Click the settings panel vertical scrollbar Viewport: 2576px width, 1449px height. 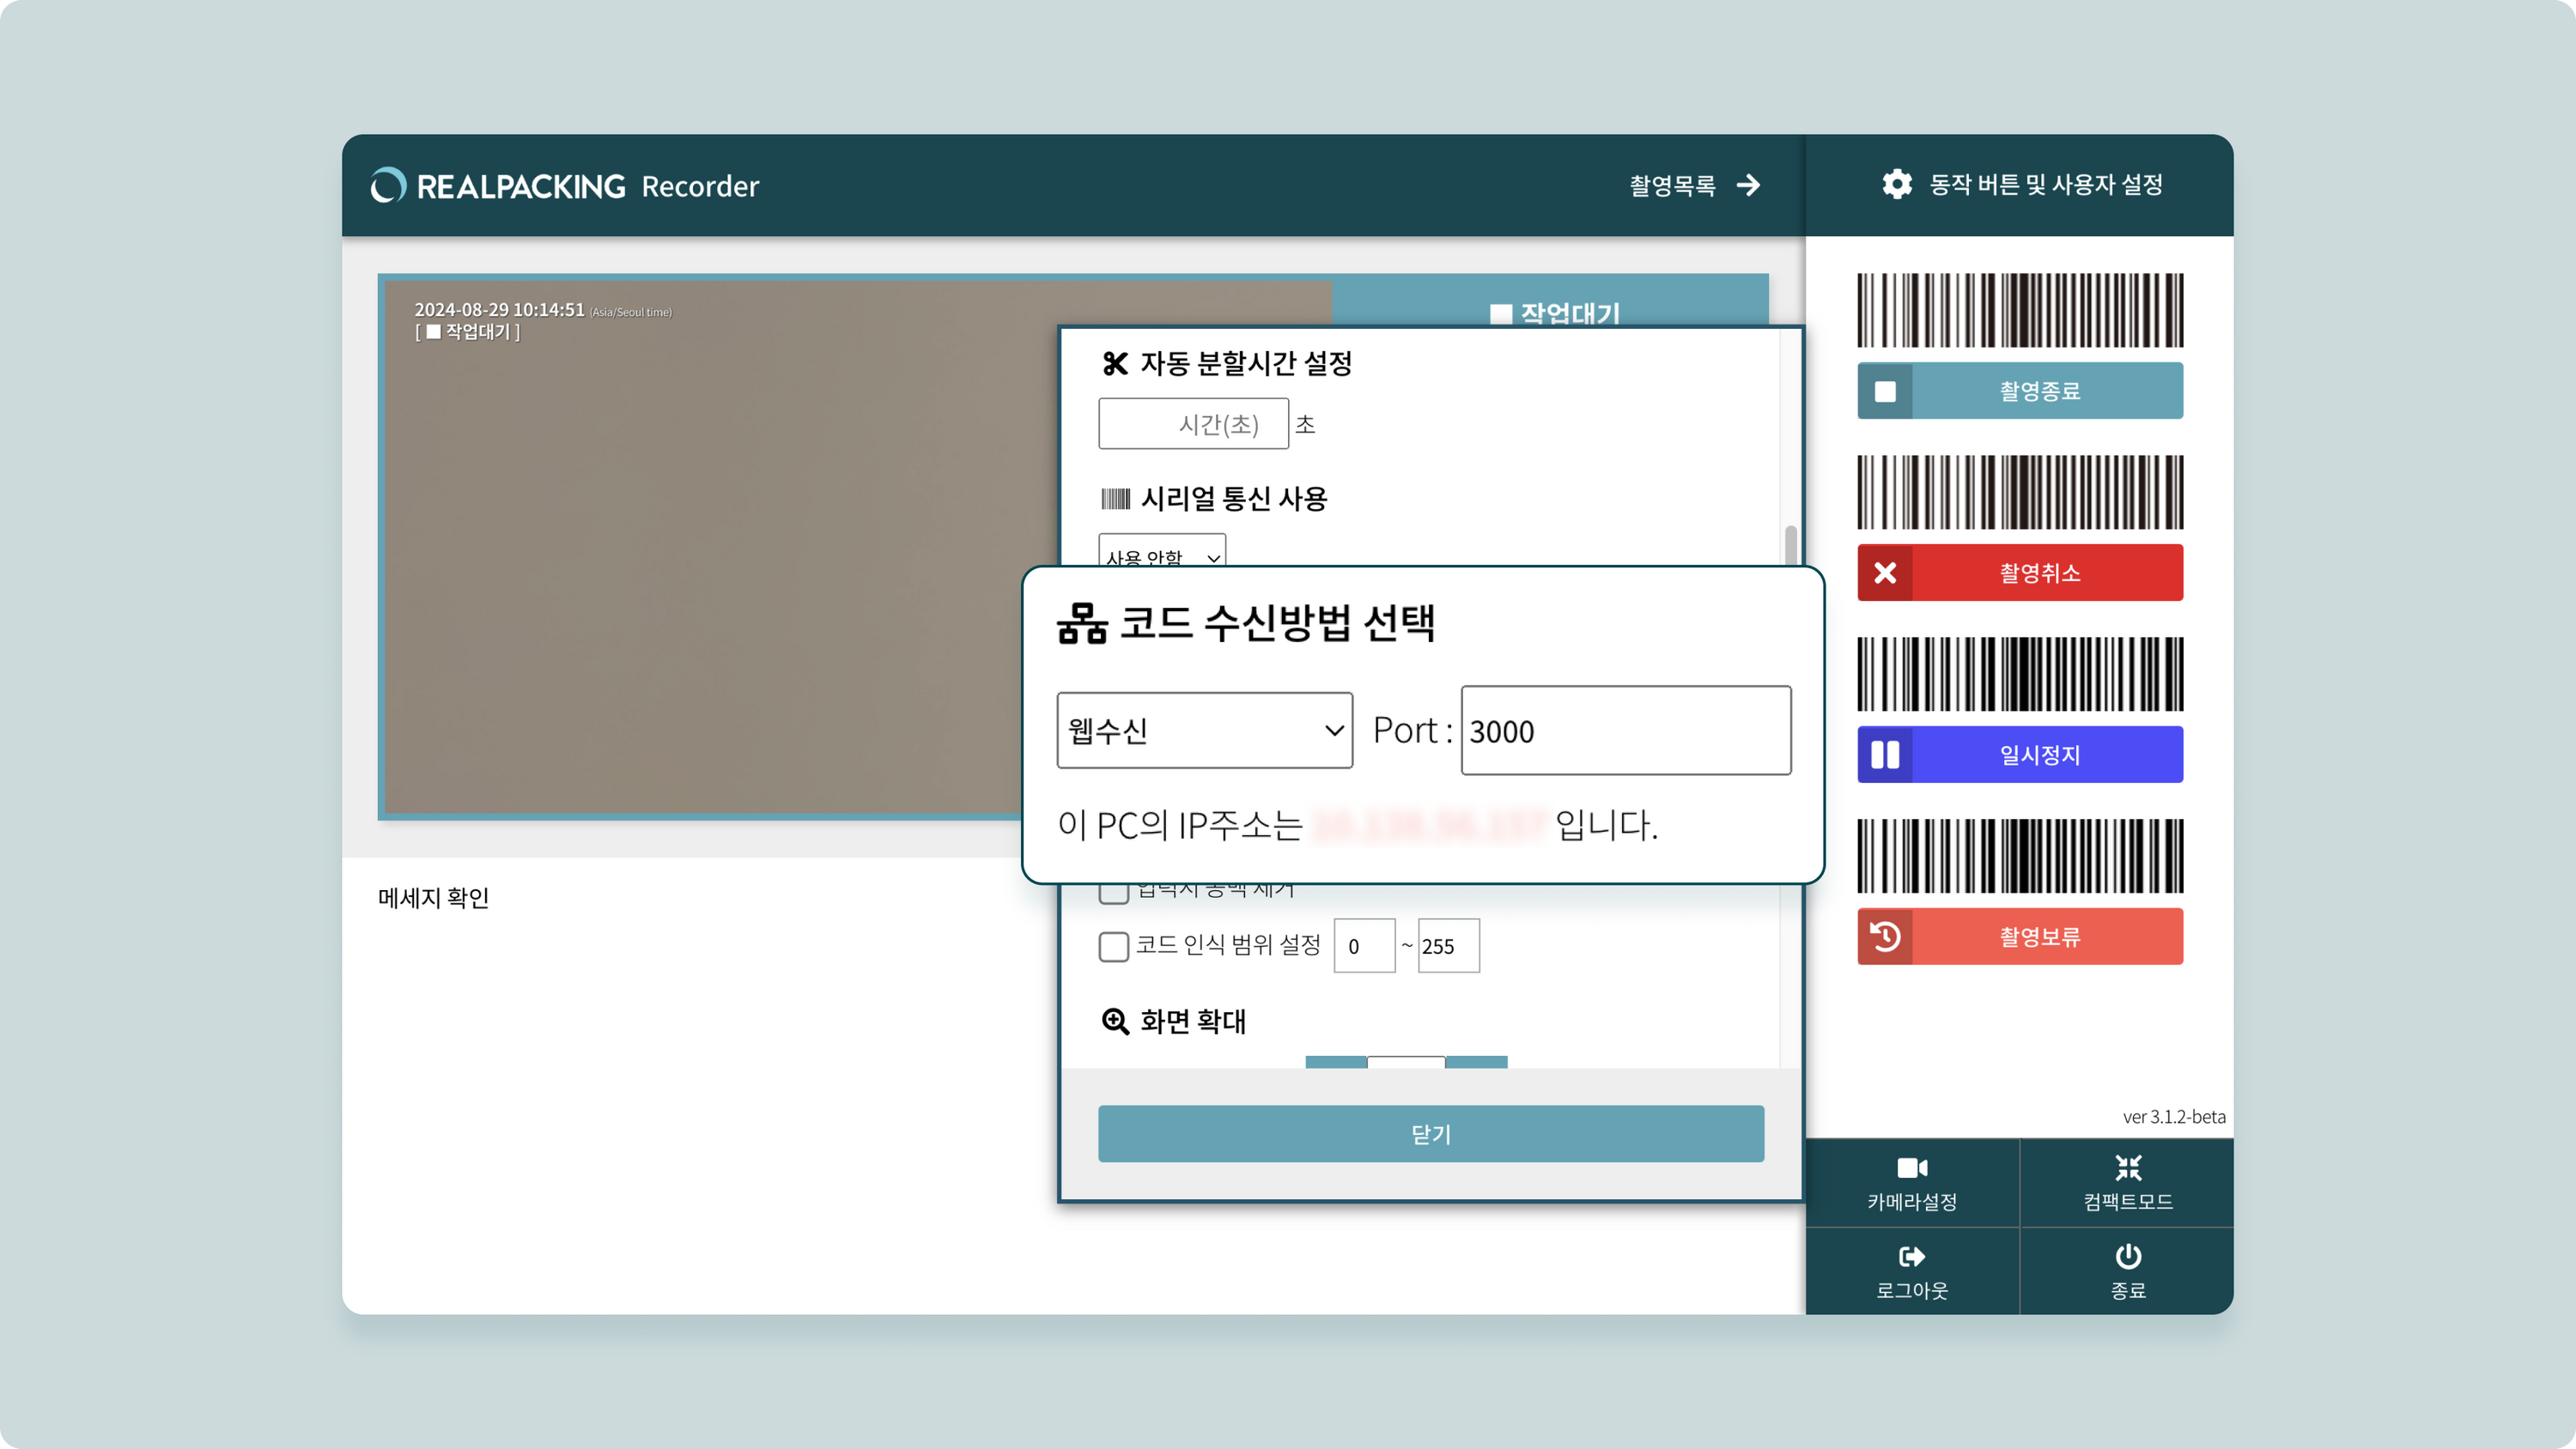(1790, 545)
